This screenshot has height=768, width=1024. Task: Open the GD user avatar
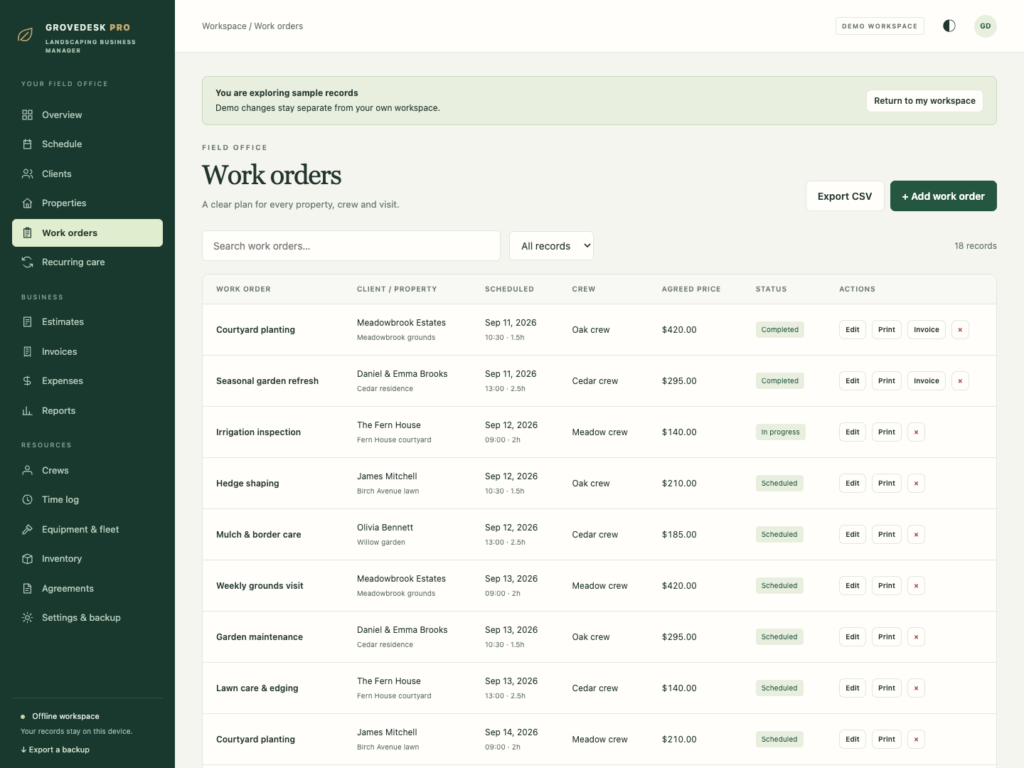985,26
